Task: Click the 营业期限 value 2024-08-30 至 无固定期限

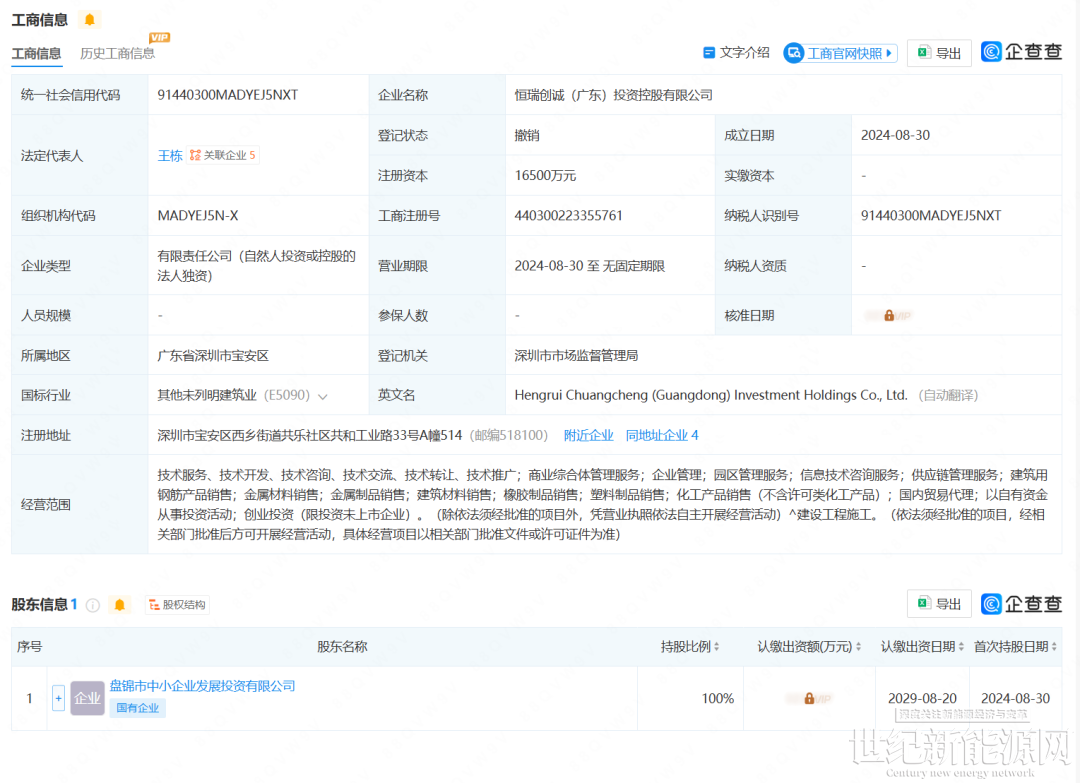Action: click(590, 266)
